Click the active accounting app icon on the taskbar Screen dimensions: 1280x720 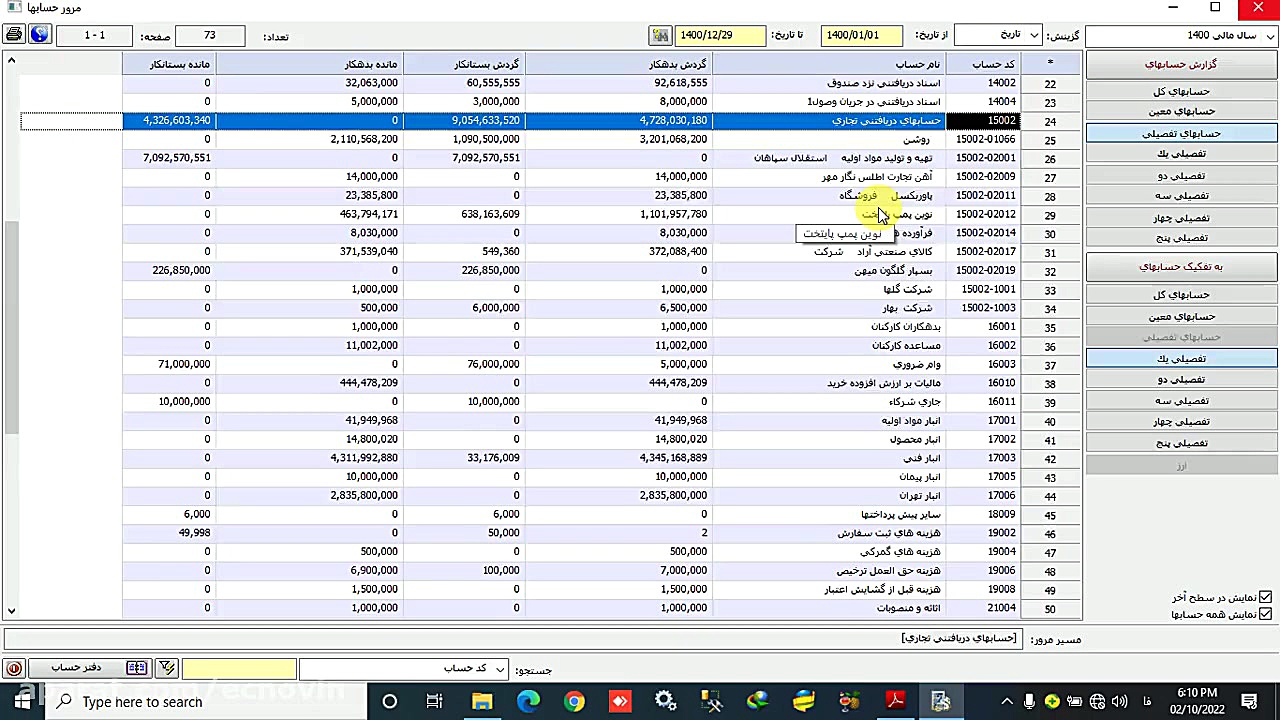coord(941,701)
